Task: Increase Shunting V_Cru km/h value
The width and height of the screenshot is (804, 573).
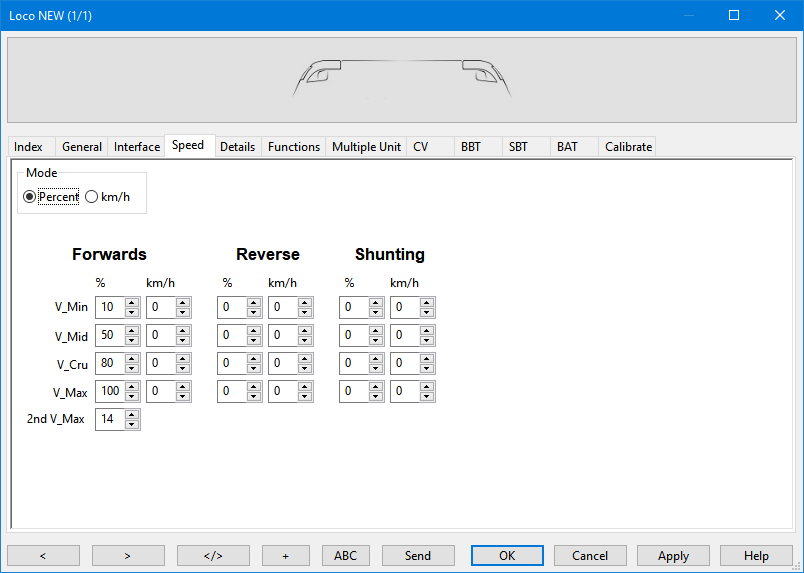Action: click(x=427, y=359)
